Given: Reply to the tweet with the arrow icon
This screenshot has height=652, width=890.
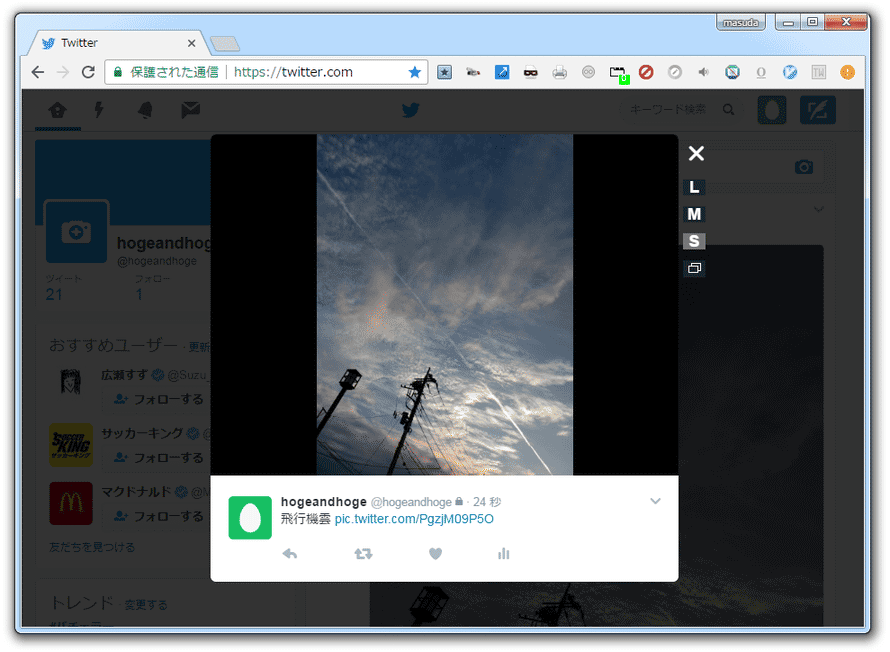Looking at the screenshot, I should [x=290, y=554].
